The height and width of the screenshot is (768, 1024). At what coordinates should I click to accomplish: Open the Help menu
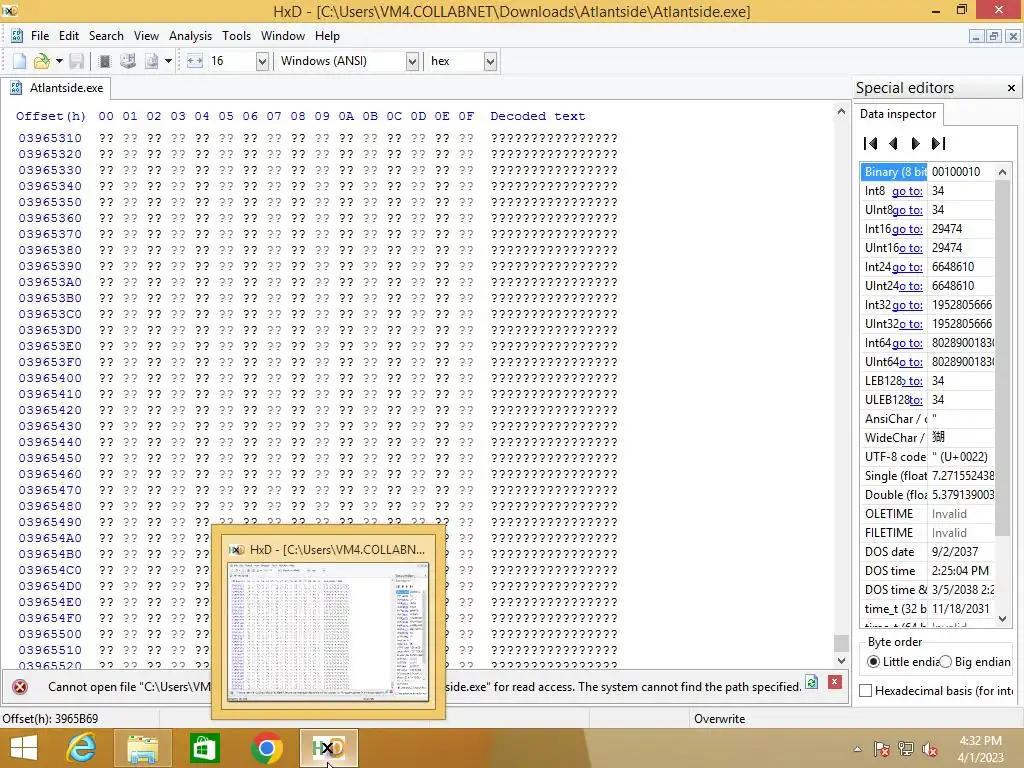coord(327,36)
